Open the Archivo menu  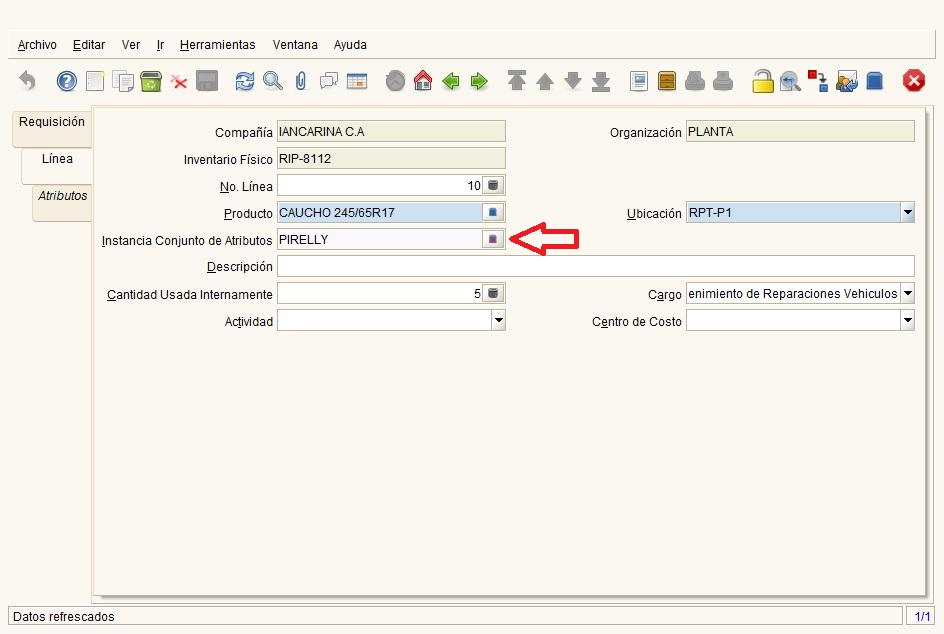tap(37, 45)
